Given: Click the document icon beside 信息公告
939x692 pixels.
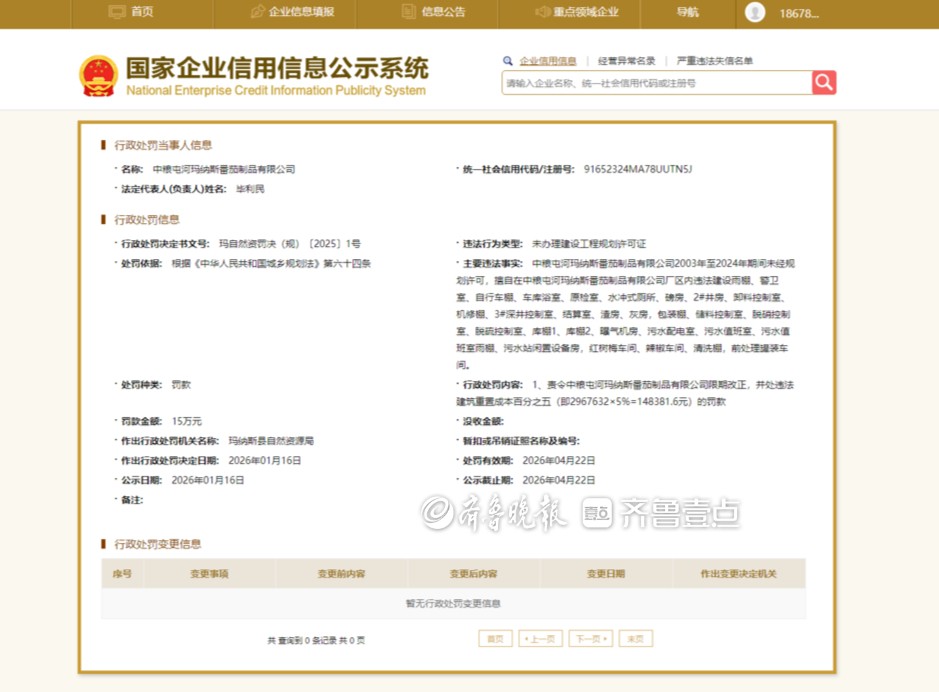Looking at the screenshot, I should pos(408,12).
